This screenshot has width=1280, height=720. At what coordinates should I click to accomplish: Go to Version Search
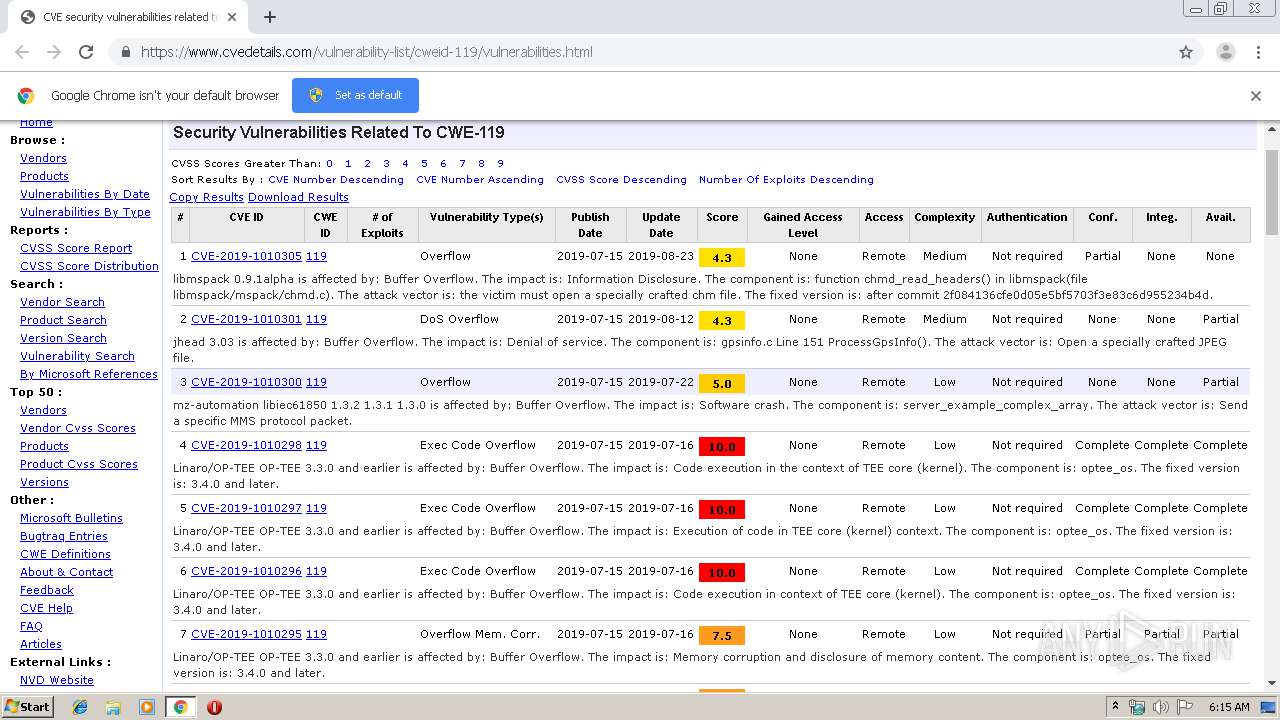click(63, 338)
